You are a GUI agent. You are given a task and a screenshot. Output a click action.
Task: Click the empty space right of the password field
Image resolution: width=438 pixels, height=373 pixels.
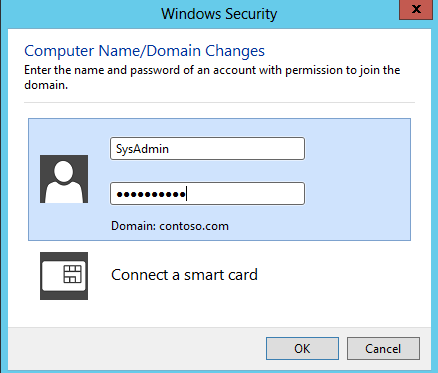(x=357, y=193)
